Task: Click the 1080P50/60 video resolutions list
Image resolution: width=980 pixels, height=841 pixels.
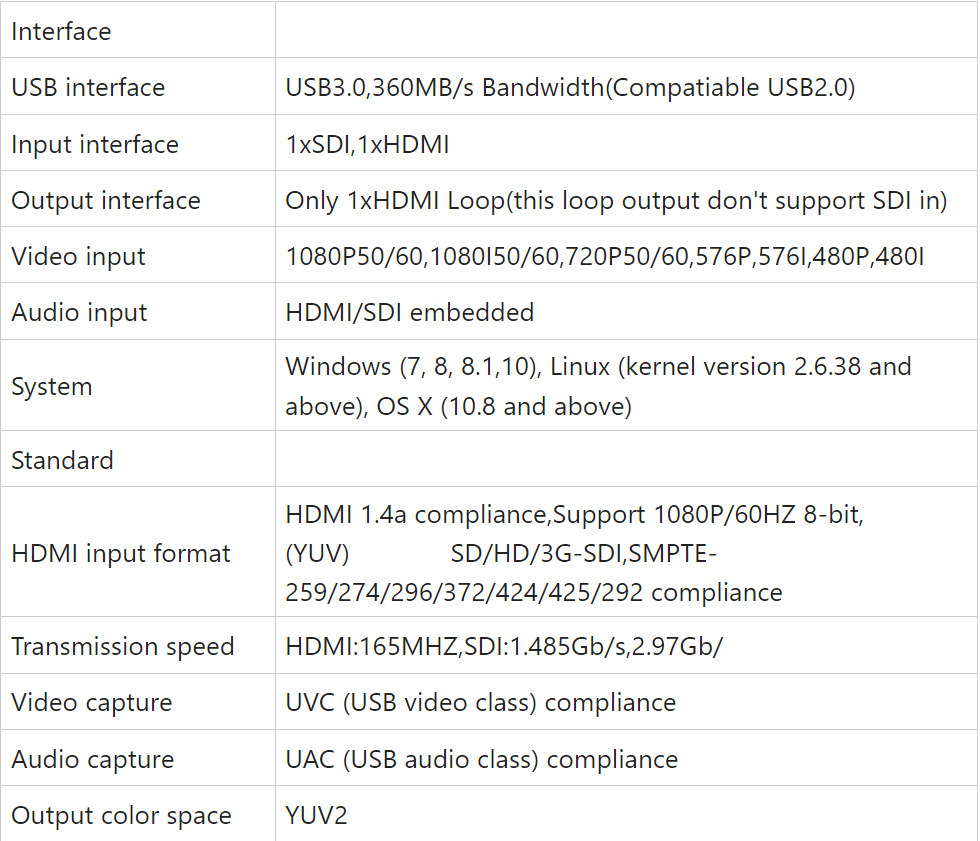Action: point(605,256)
